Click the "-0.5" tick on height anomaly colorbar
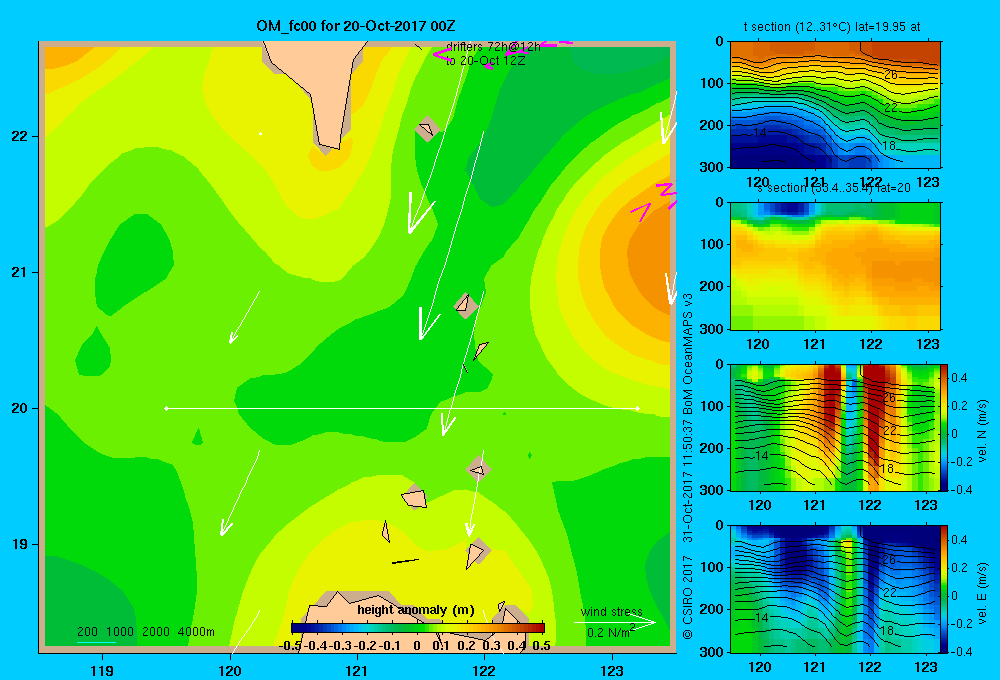The height and width of the screenshot is (680, 1000). pos(290,646)
